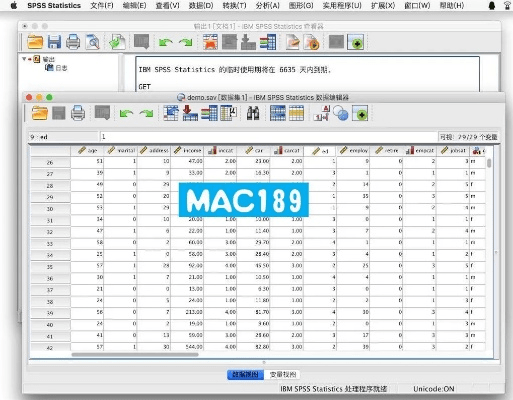Click the Export icon with green arrow
This screenshot has height=400, width=513.
coord(117,42)
